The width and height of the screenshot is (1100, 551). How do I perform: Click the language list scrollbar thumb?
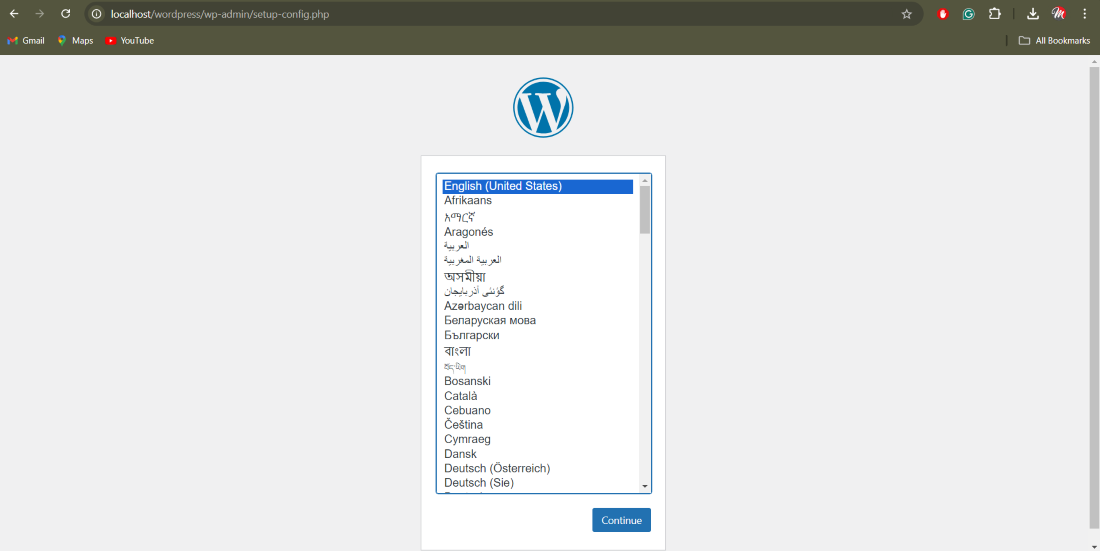pos(645,210)
